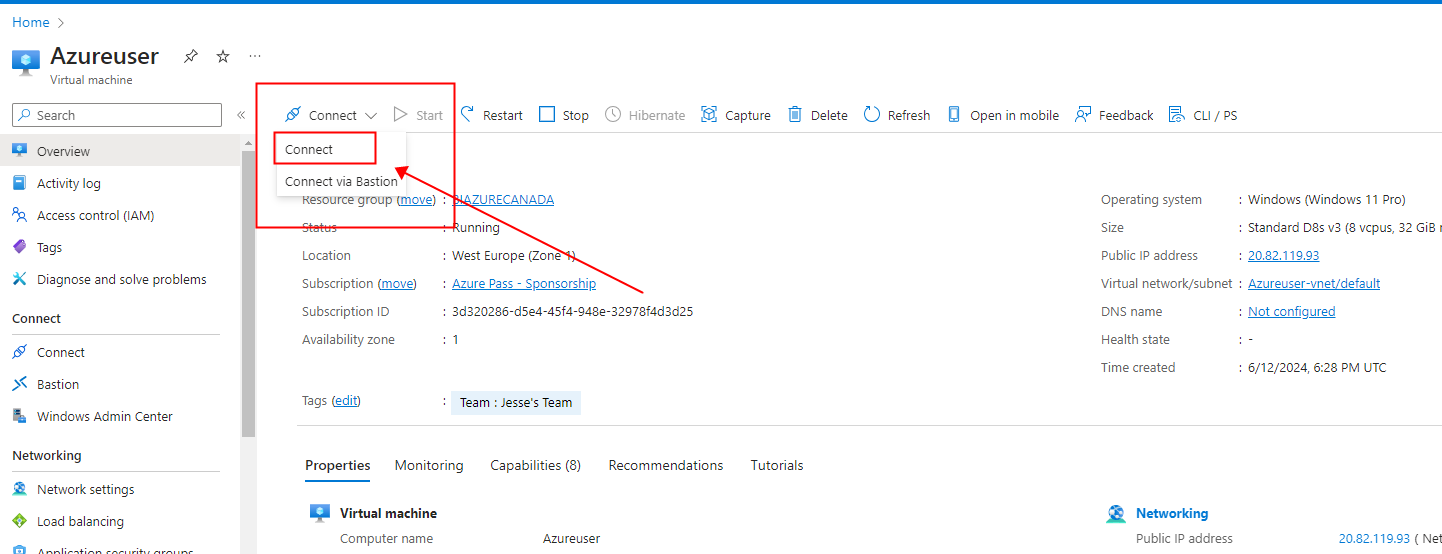Switch to the Monitoring tab
Viewport: 1442px width, 554px height.
[429, 465]
